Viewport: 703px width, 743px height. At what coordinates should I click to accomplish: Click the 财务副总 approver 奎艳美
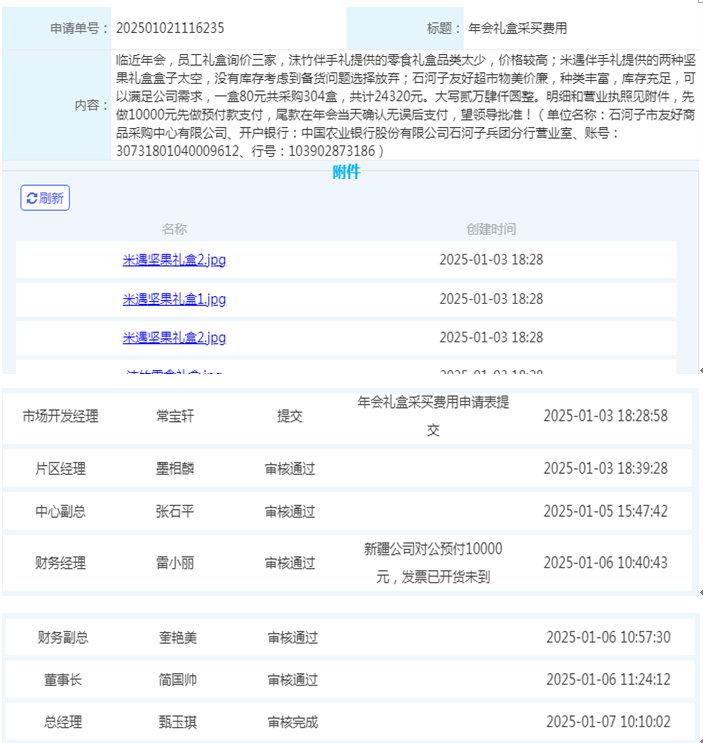point(178,637)
